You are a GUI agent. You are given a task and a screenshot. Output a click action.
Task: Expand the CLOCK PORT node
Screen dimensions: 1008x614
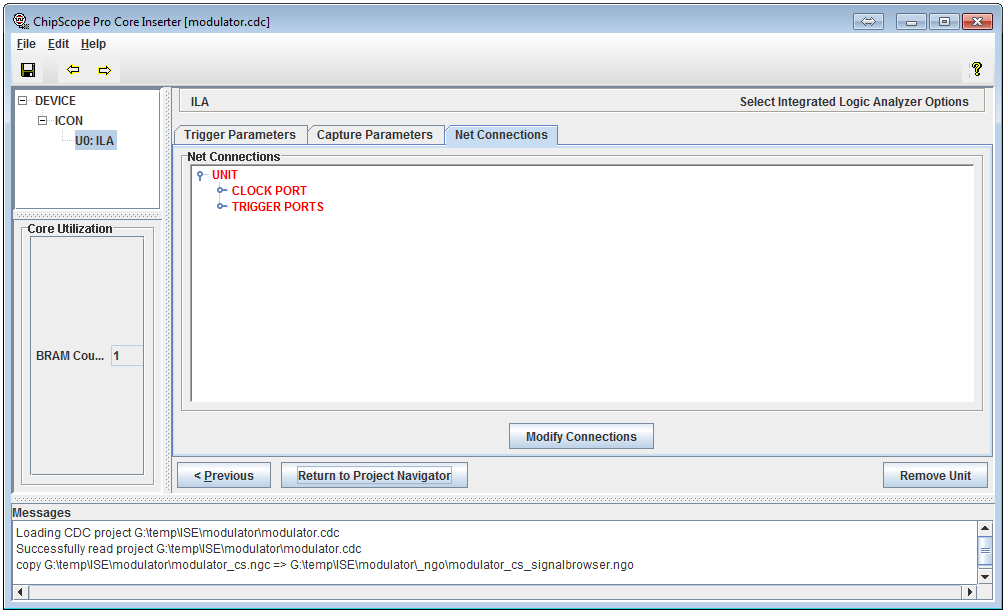point(221,190)
